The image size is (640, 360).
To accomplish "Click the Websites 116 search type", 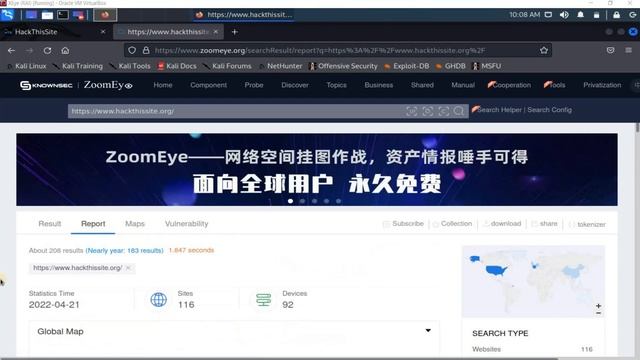I will (532, 349).
